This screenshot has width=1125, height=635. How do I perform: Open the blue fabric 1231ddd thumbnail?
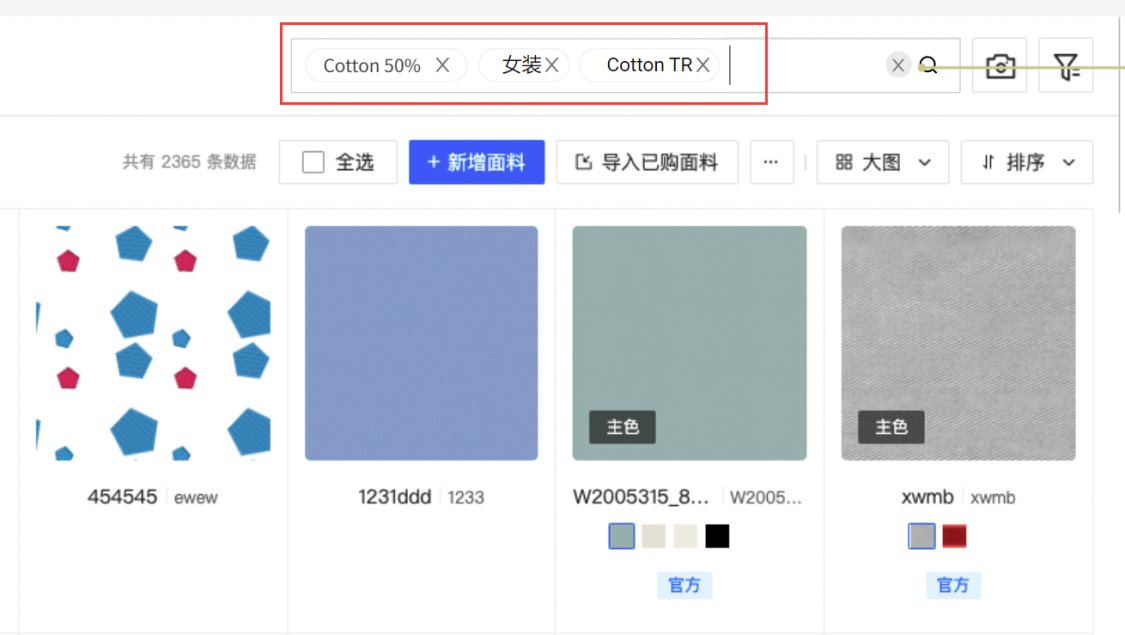[421, 343]
